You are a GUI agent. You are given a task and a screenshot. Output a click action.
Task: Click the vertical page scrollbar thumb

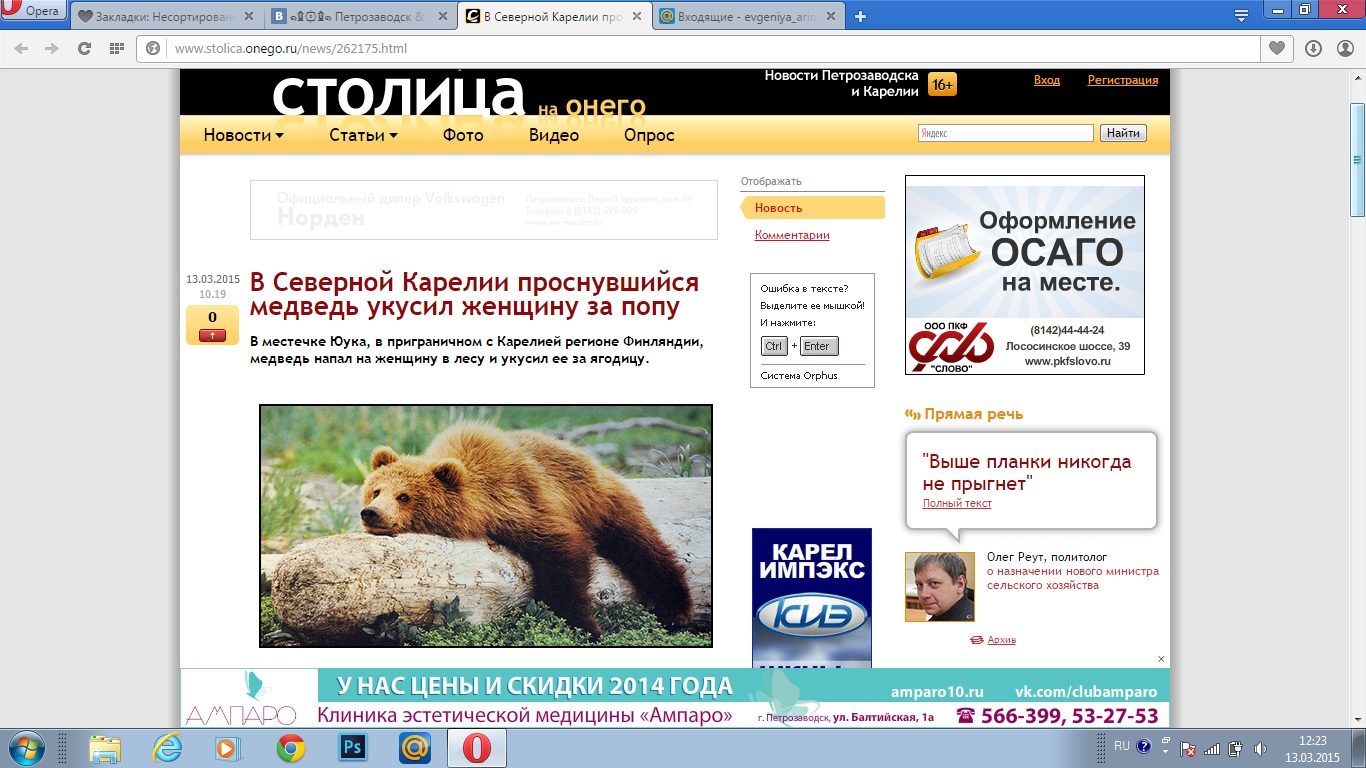(x=1357, y=160)
